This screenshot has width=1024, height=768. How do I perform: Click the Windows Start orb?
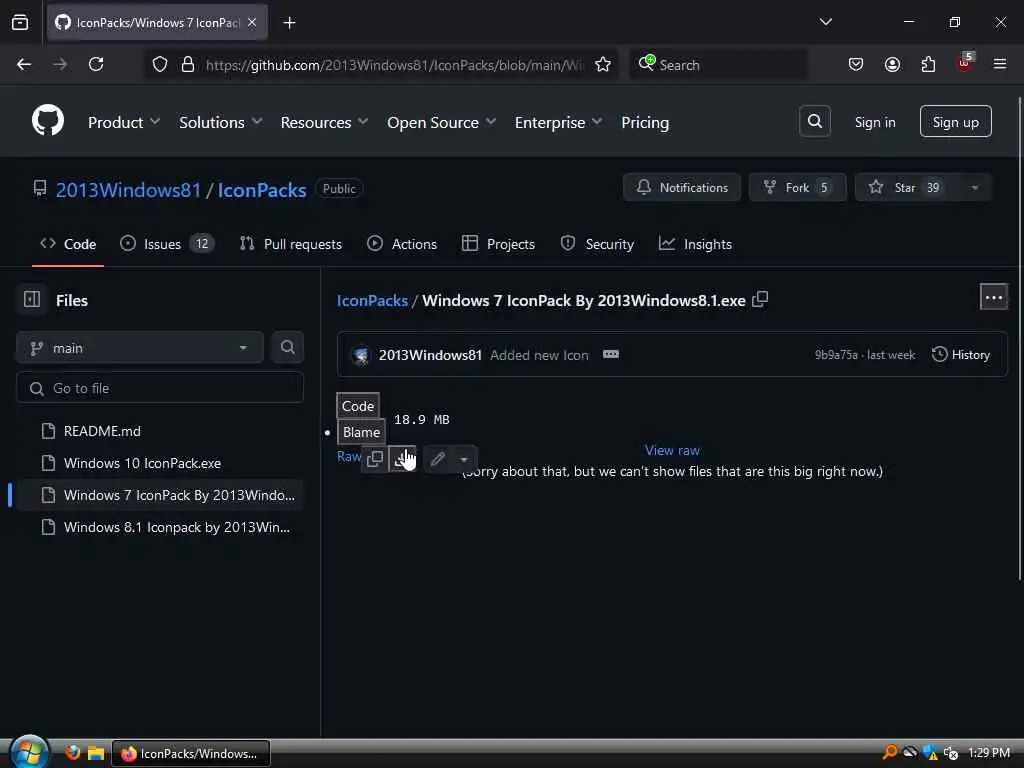(x=29, y=752)
